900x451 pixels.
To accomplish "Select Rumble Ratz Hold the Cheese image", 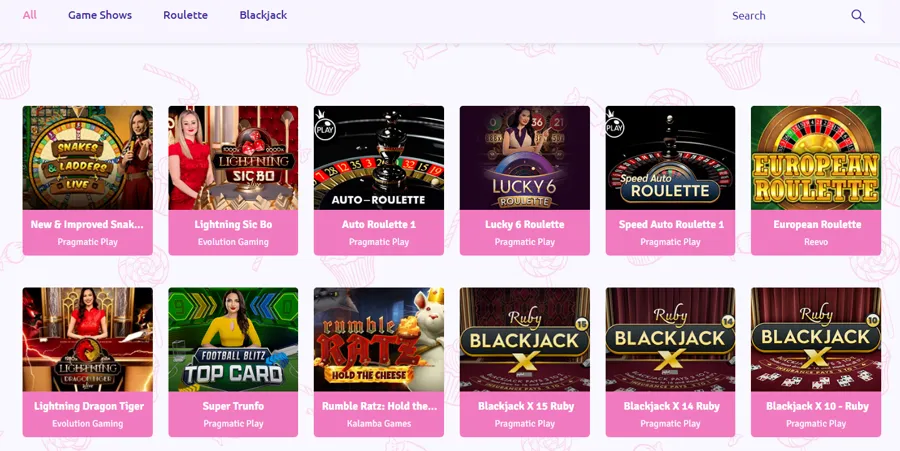I will [x=379, y=340].
